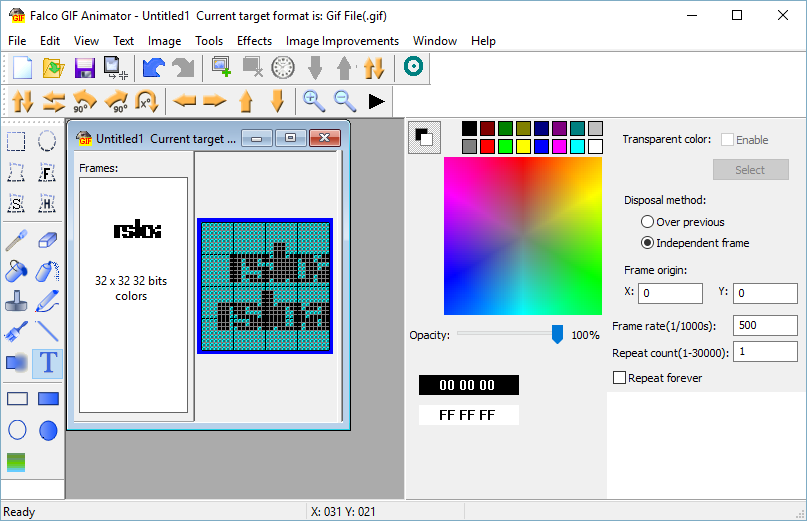Shift image right with orange arrow
Screen dimensions: 807x521
pyautogui.click(x=215, y=100)
